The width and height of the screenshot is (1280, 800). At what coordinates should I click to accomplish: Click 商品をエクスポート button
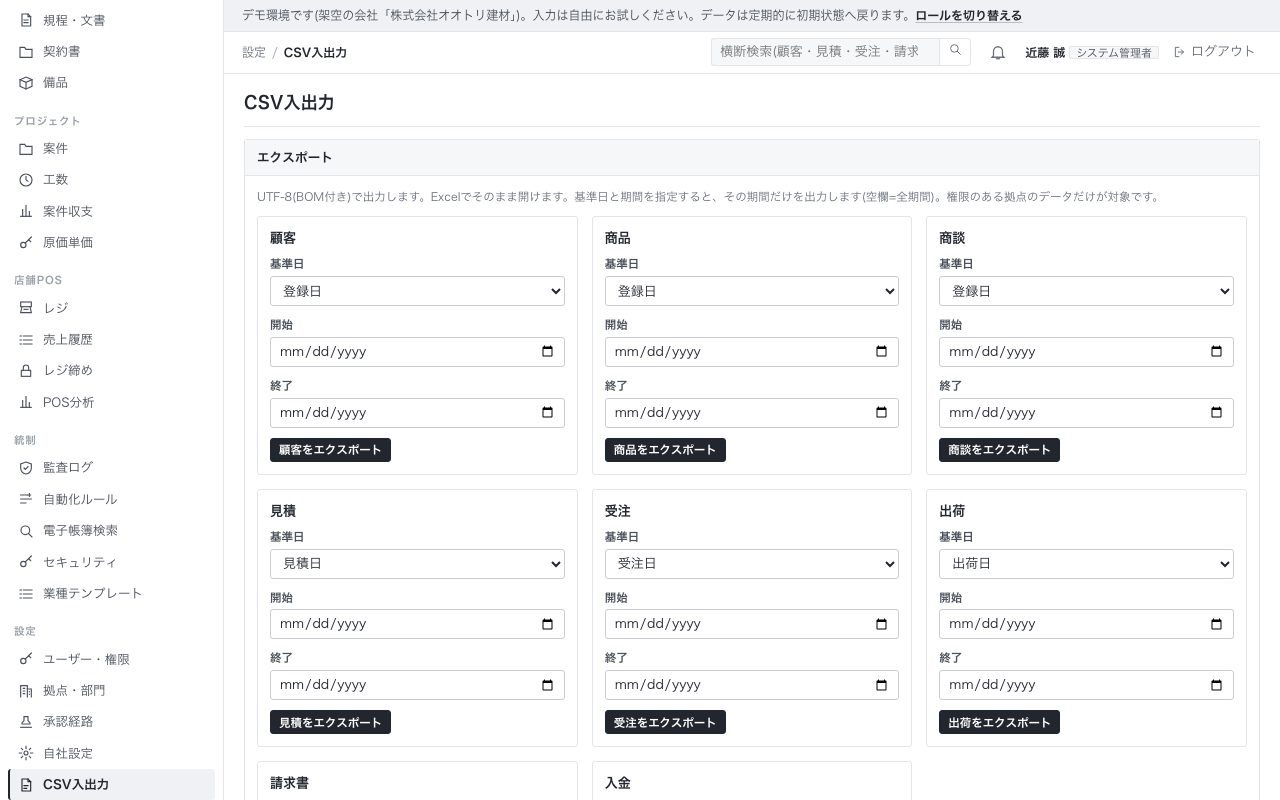coord(665,450)
